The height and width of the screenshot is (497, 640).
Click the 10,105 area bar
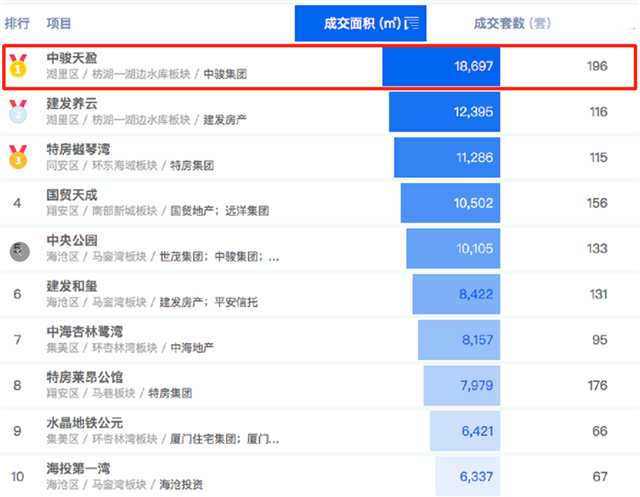pos(453,248)
